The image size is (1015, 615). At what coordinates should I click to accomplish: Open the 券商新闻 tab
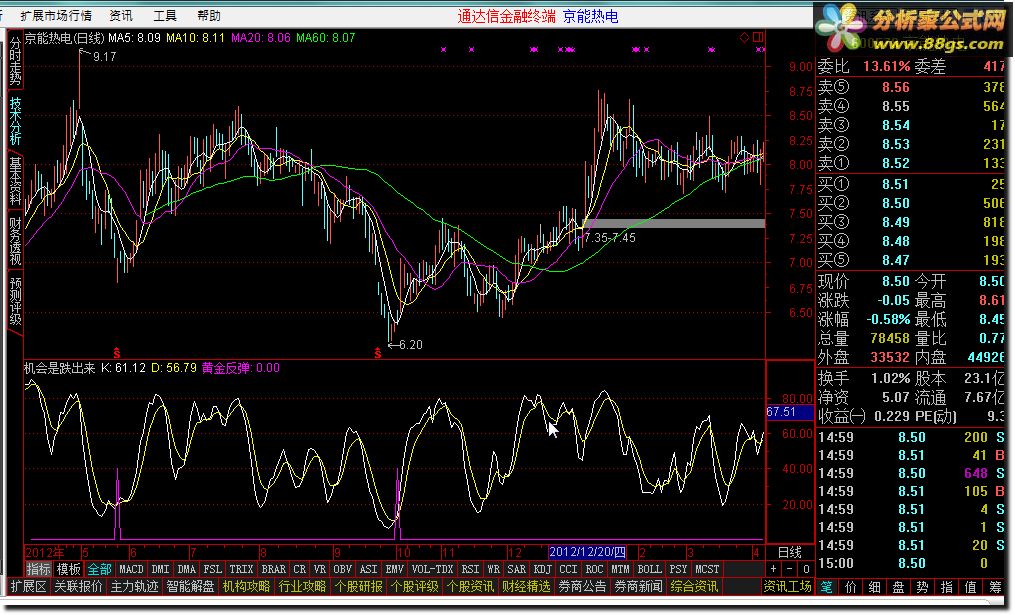tap(638, 587)
